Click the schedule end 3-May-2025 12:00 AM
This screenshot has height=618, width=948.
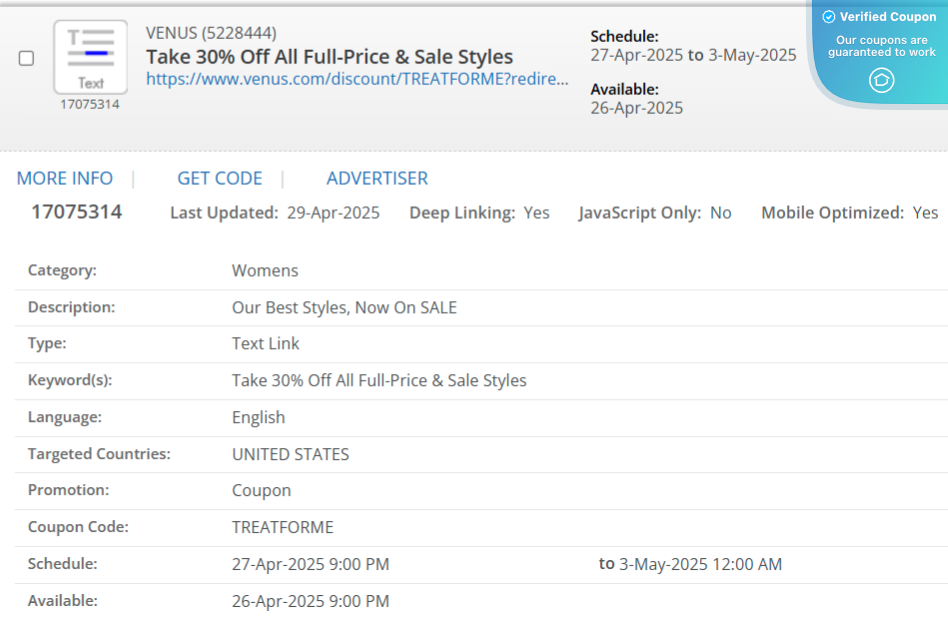coord(700,564)
